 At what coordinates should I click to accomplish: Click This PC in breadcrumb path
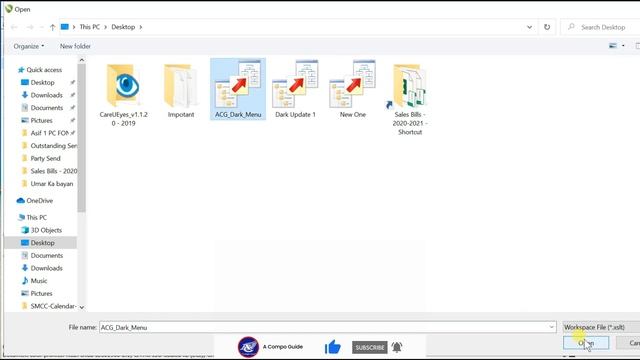click(90, 27)
